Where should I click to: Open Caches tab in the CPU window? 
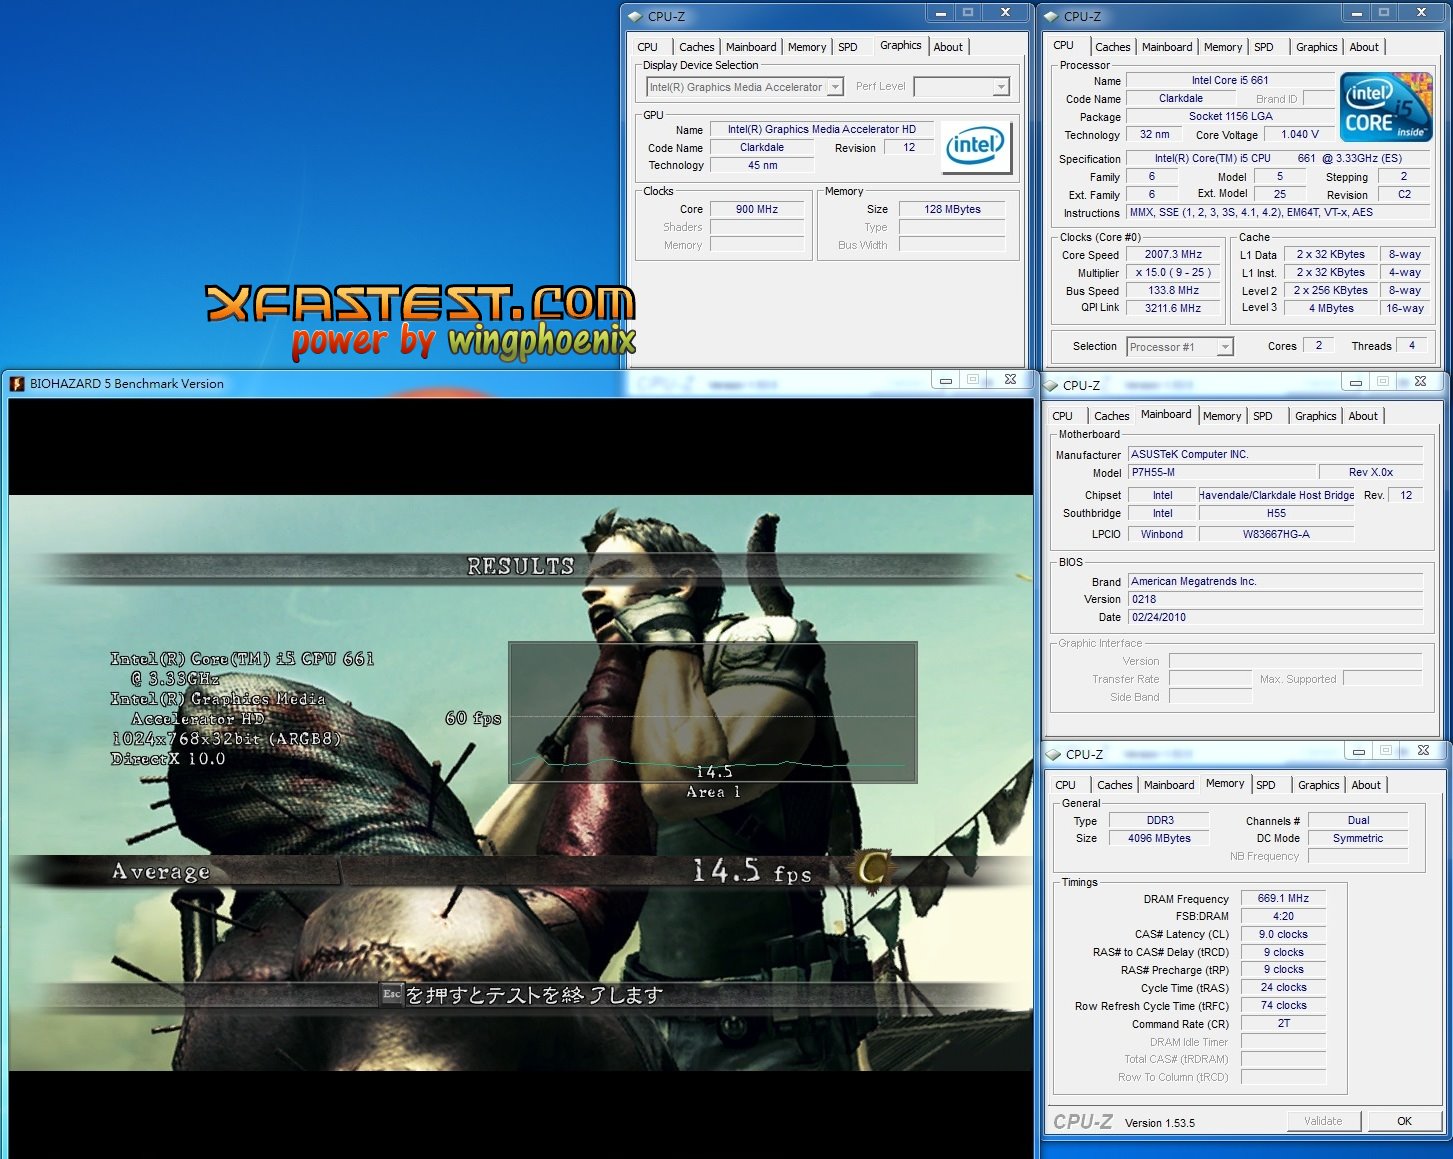point(1112,47)
